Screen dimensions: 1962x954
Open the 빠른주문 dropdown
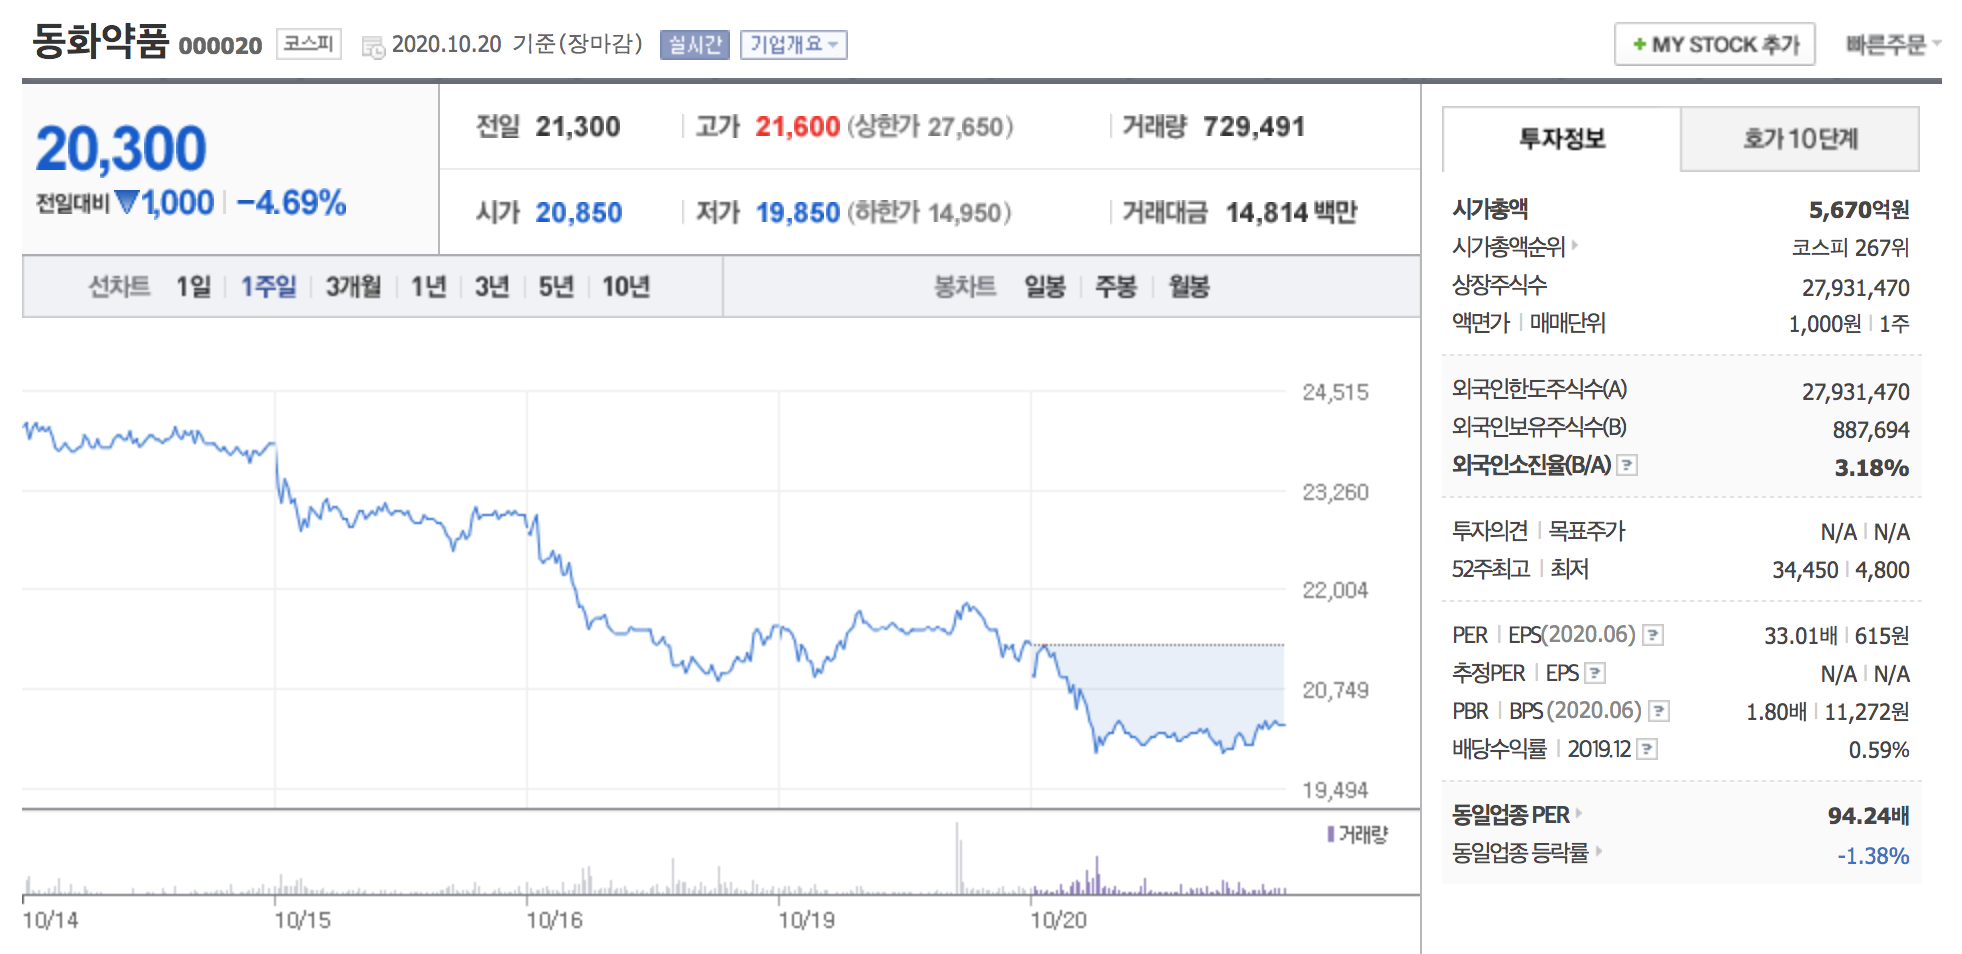tap(1893, 44)
